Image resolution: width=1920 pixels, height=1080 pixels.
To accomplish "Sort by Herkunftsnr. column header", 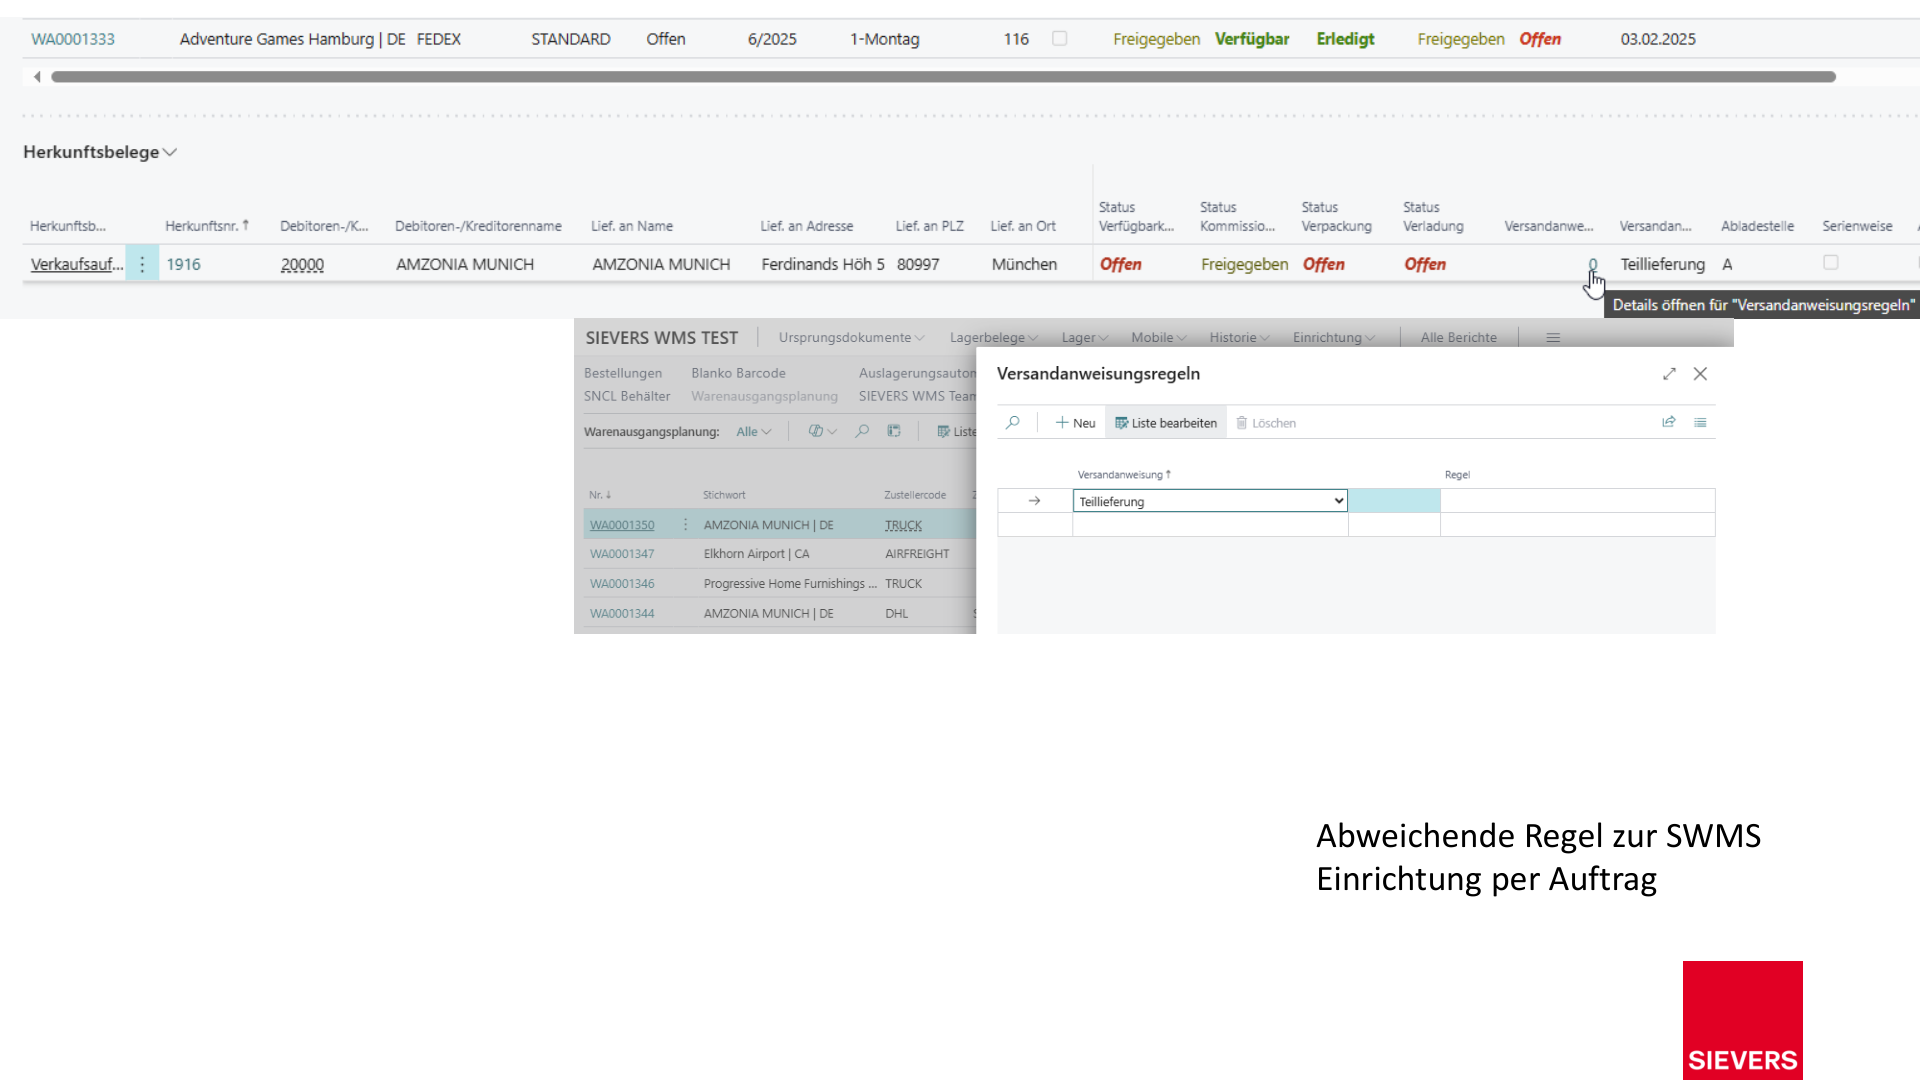I will coord(207,226).
